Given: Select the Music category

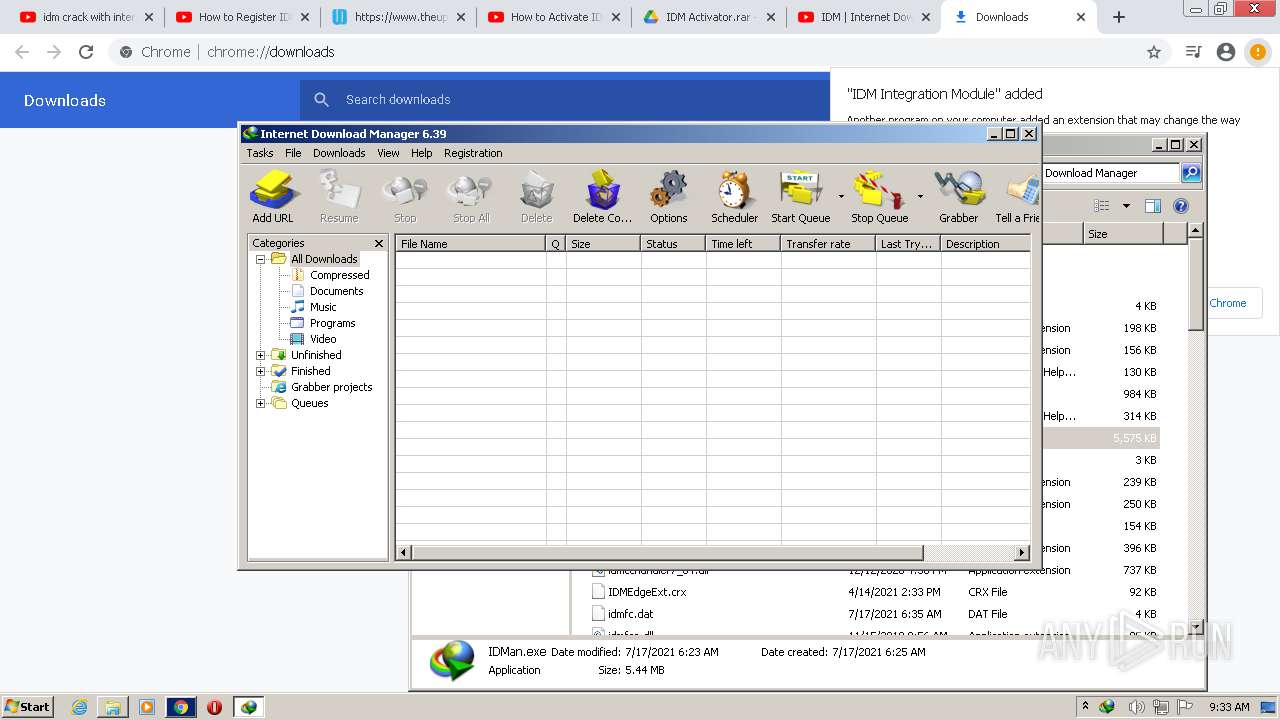Looking at the screenshot, I should click(x=323, y=307).
